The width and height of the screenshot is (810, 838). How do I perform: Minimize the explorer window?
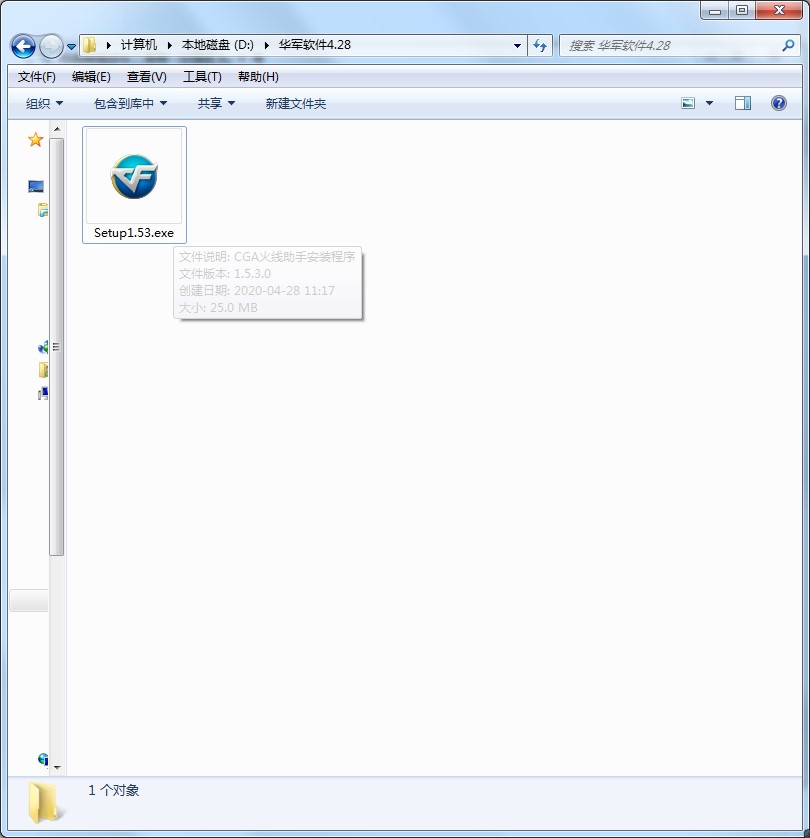point(715,11)
